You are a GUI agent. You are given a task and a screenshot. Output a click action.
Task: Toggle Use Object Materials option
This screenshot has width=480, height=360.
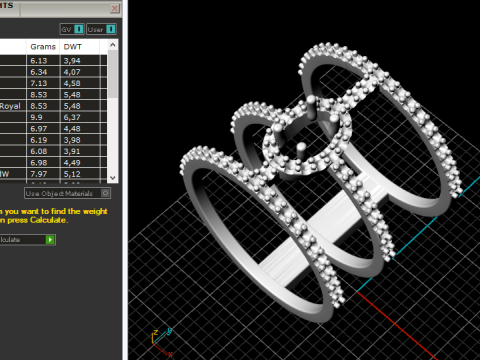[x=67, y=193]
